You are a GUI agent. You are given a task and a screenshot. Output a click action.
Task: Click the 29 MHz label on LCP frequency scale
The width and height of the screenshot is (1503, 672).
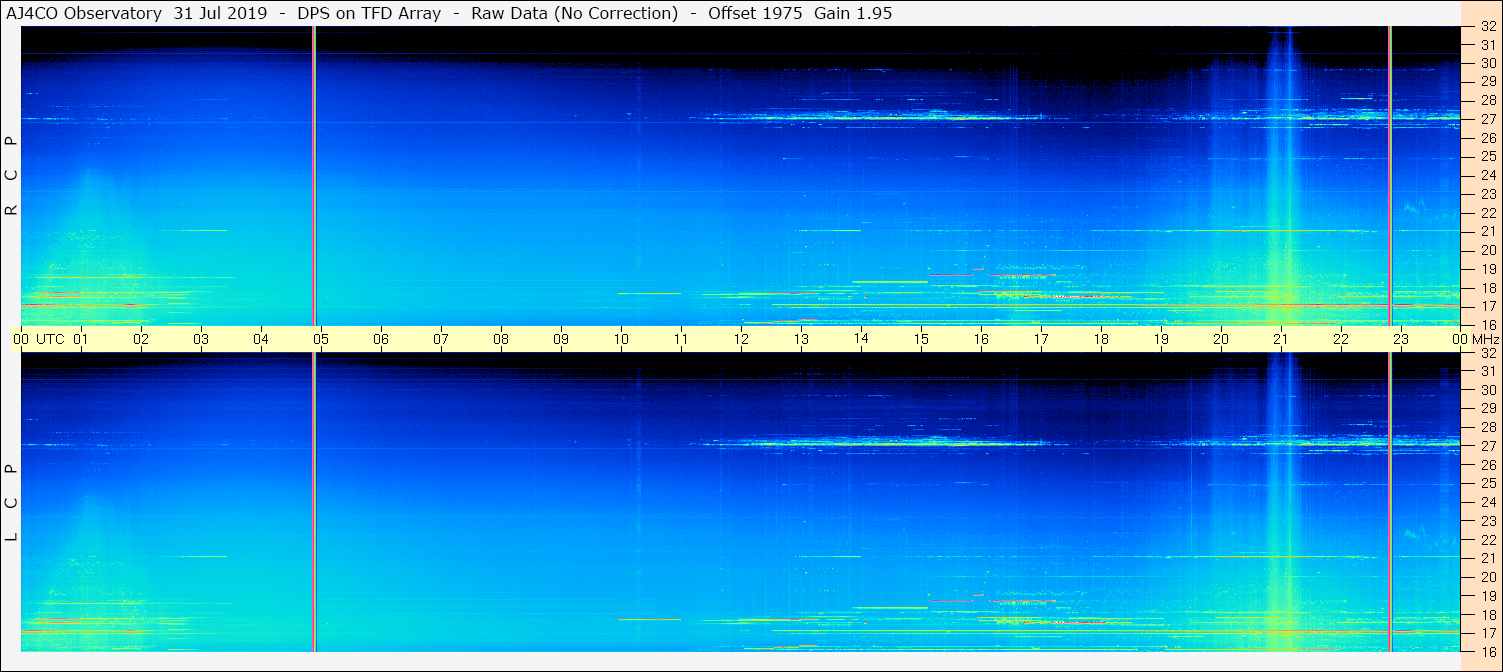tap(1487, 409)
